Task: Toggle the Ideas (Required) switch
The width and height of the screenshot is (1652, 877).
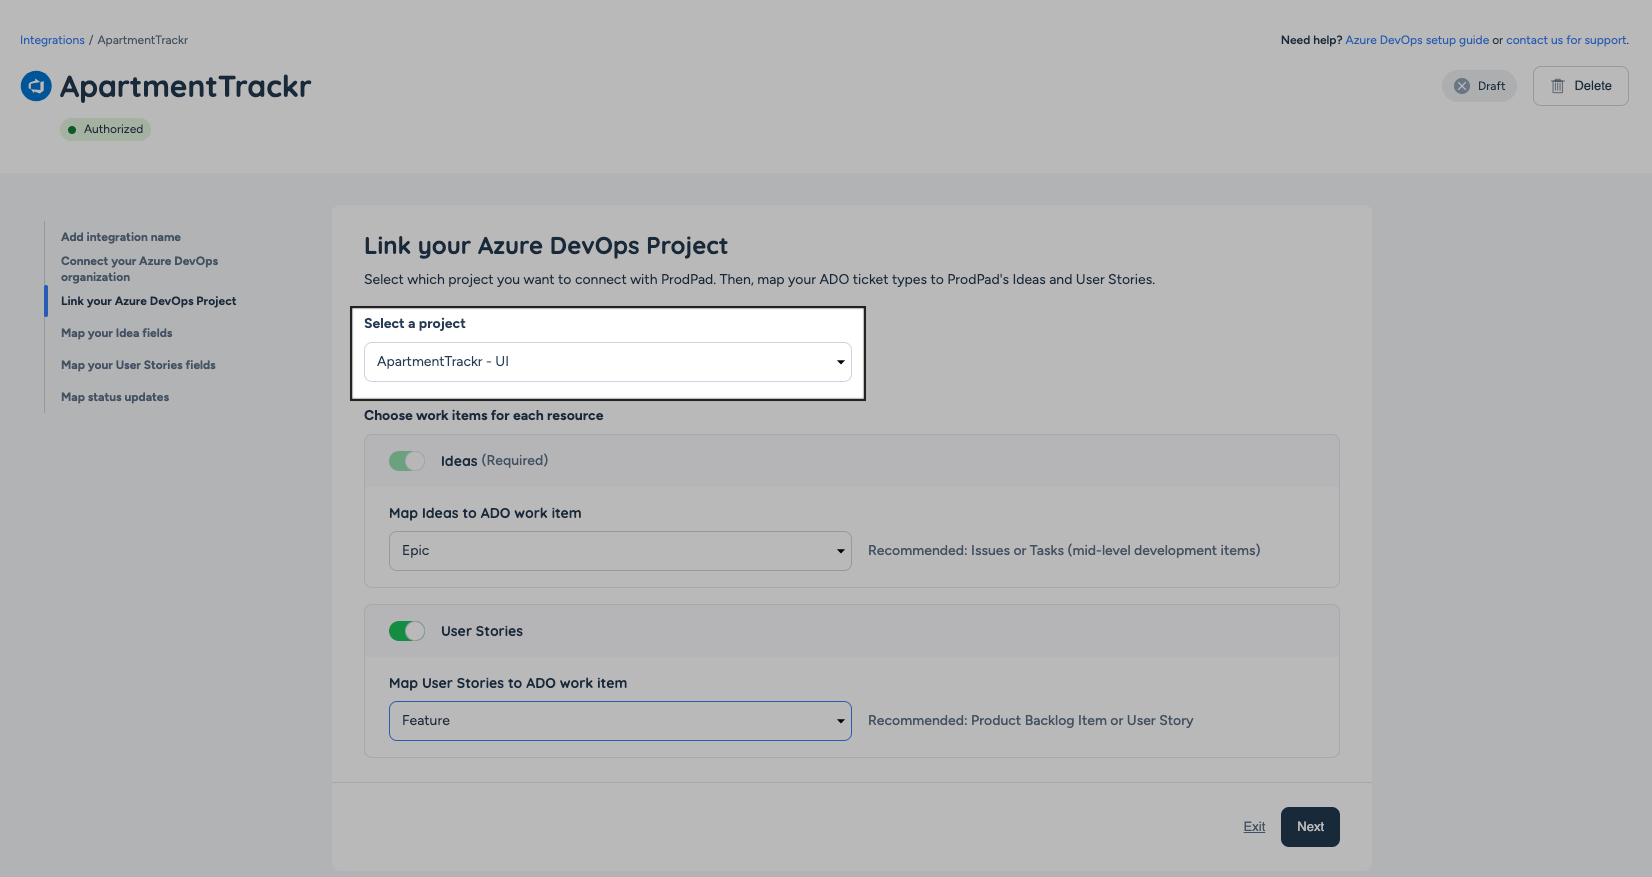Action: tap(407, 461)
